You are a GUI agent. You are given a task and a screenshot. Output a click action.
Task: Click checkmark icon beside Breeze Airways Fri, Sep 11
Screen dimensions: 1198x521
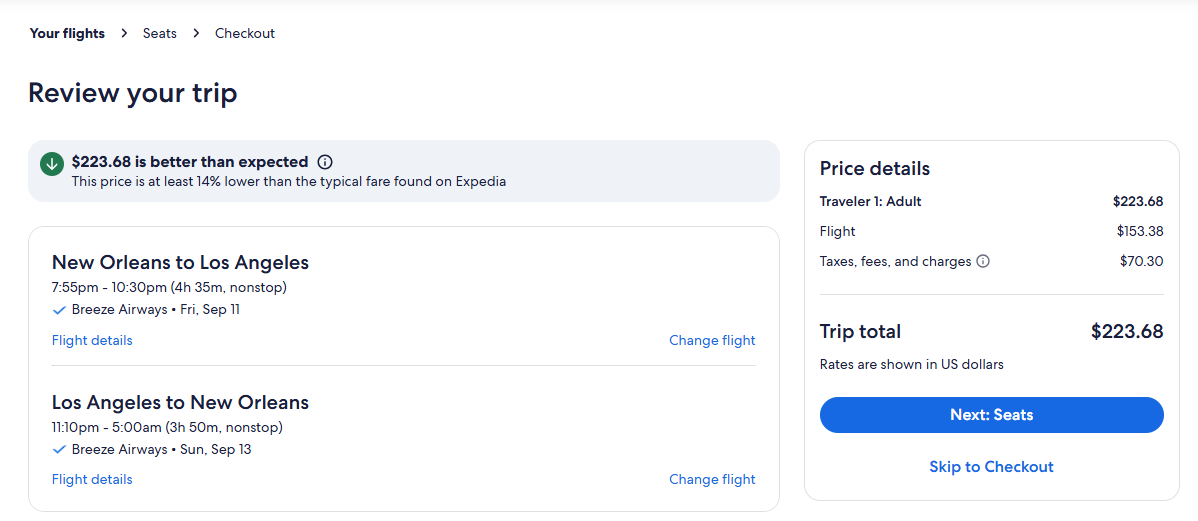tap(59, 310)
